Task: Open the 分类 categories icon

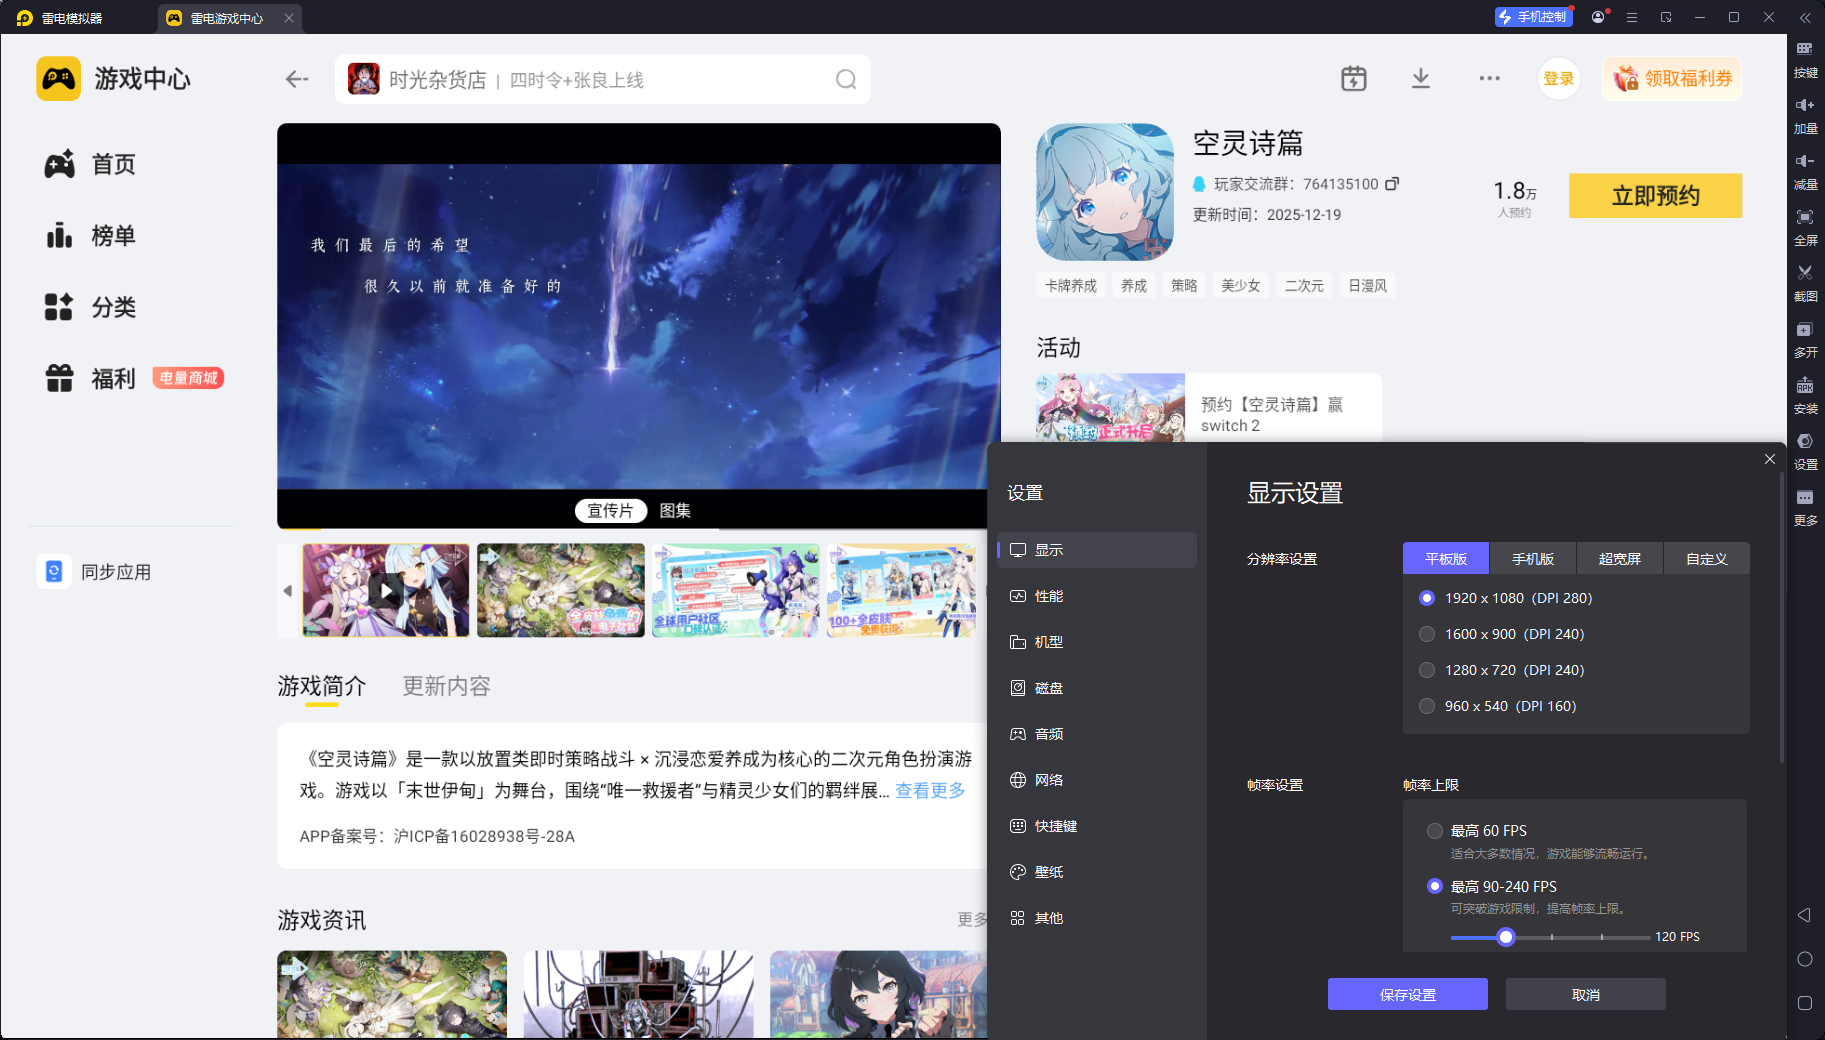Action: tap(59, 307)
